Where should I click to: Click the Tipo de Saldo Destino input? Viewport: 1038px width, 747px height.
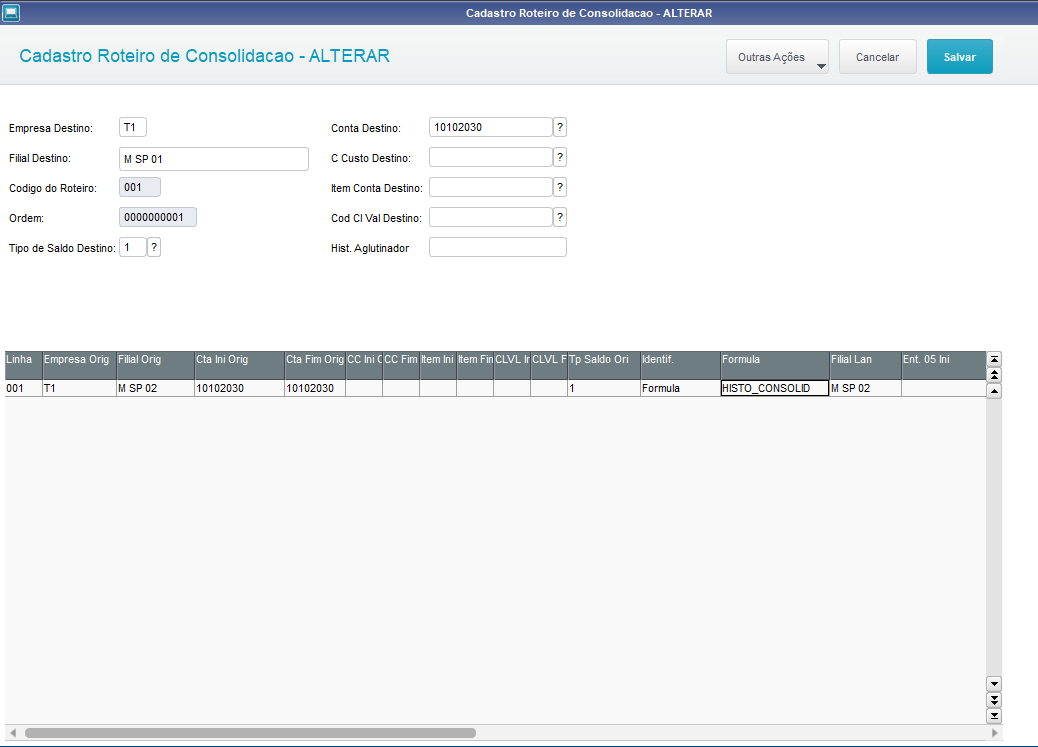tap(132, 247)
